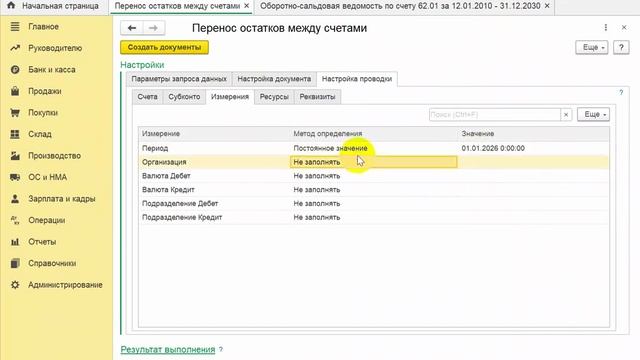The width and height of the screenshot is (640, 360).
Task: Click the Операции icon
Action: [15, 220]
